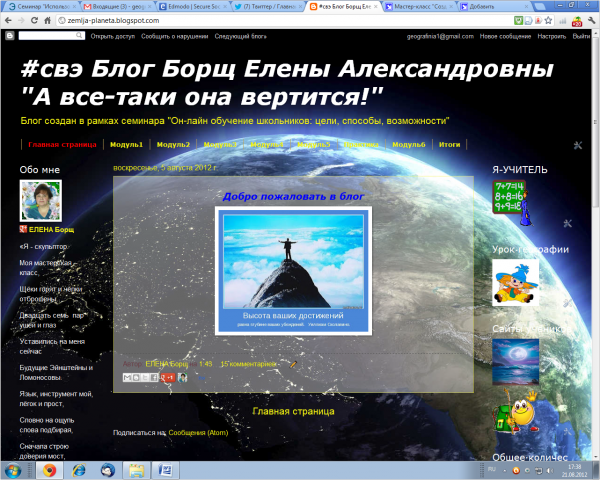This screenshot has height=480, width=600.
Task: Open the blog title header link
Action: (x=287, y=82)
